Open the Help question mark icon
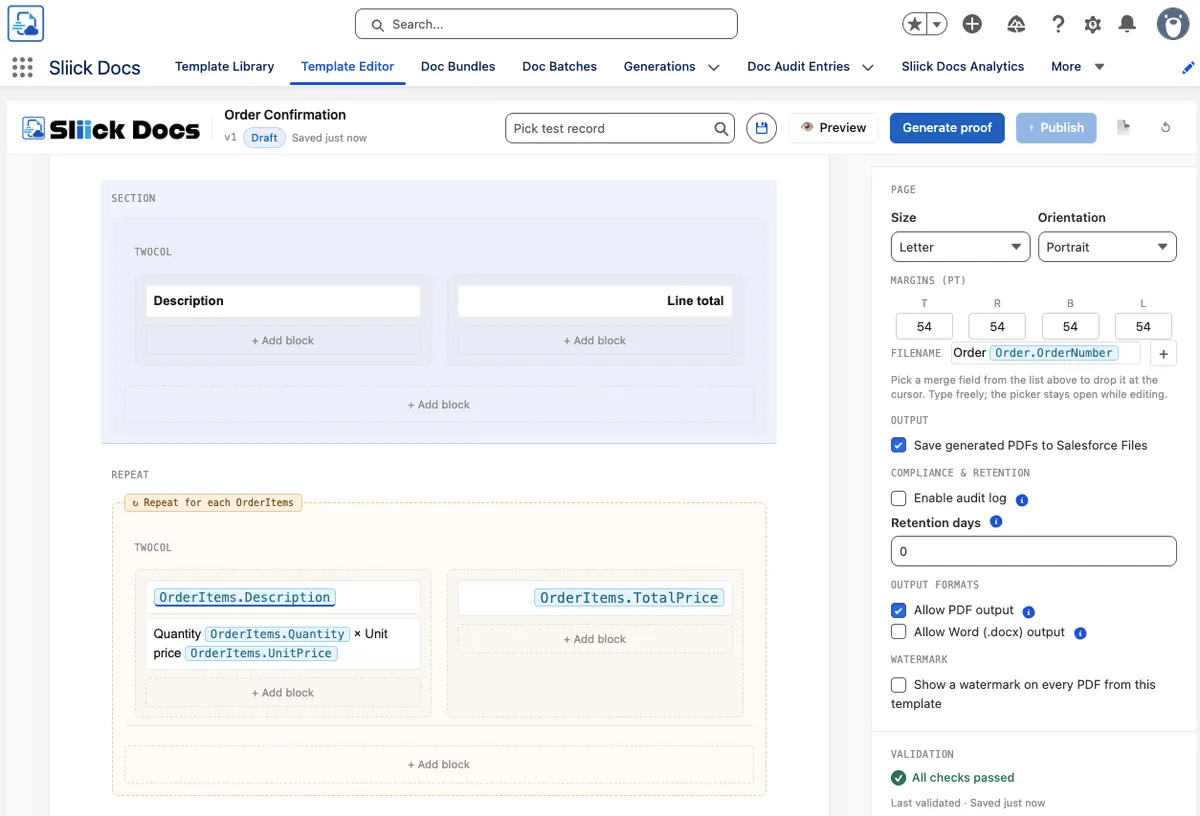The image size is (1200, 816). pyautogui.click(x=1058, y=25)
